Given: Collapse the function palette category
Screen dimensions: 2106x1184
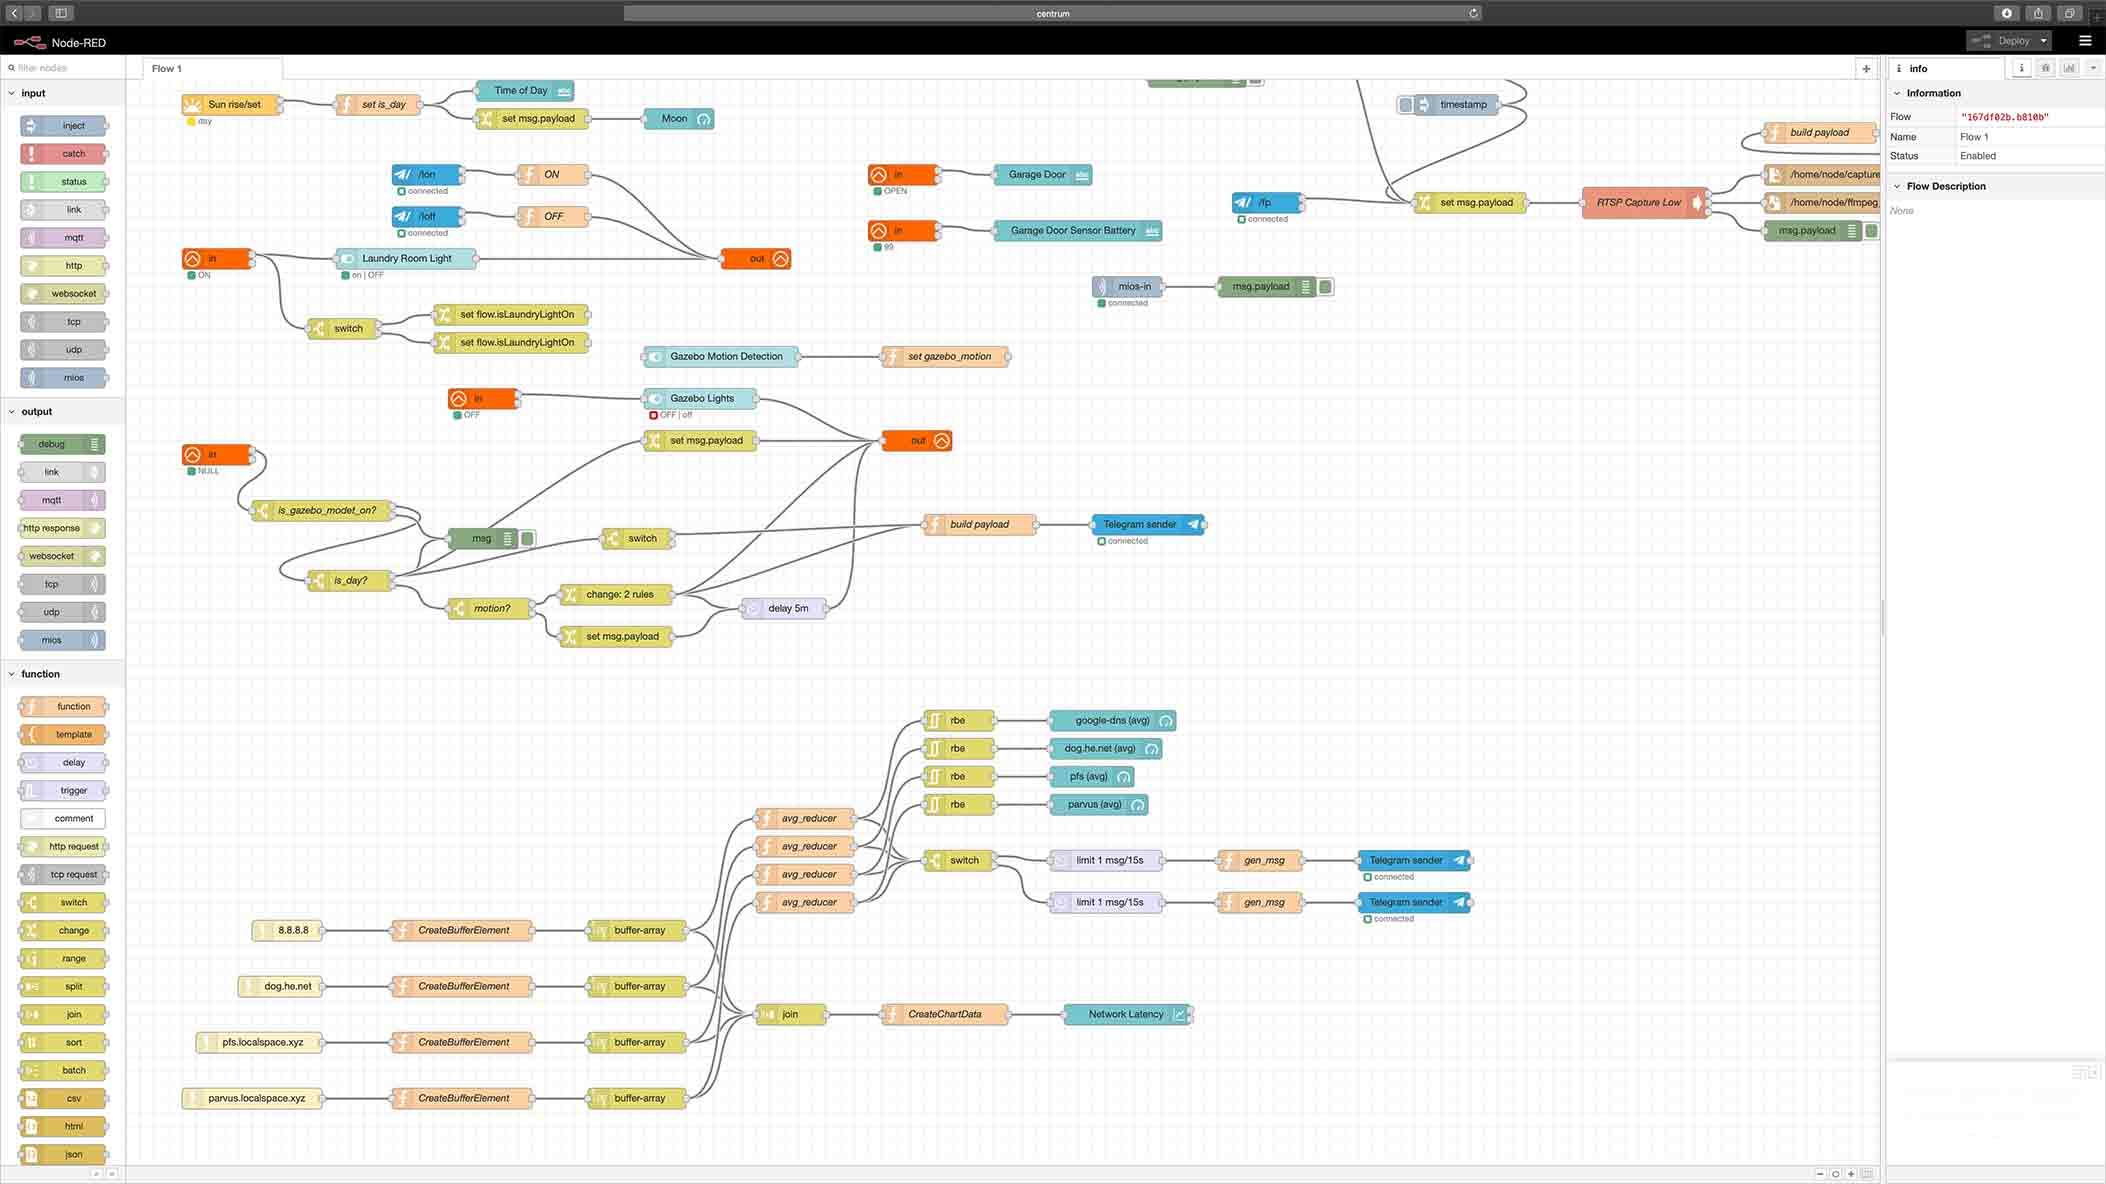Looking at the screenshot, I should [x=62, y=674].
